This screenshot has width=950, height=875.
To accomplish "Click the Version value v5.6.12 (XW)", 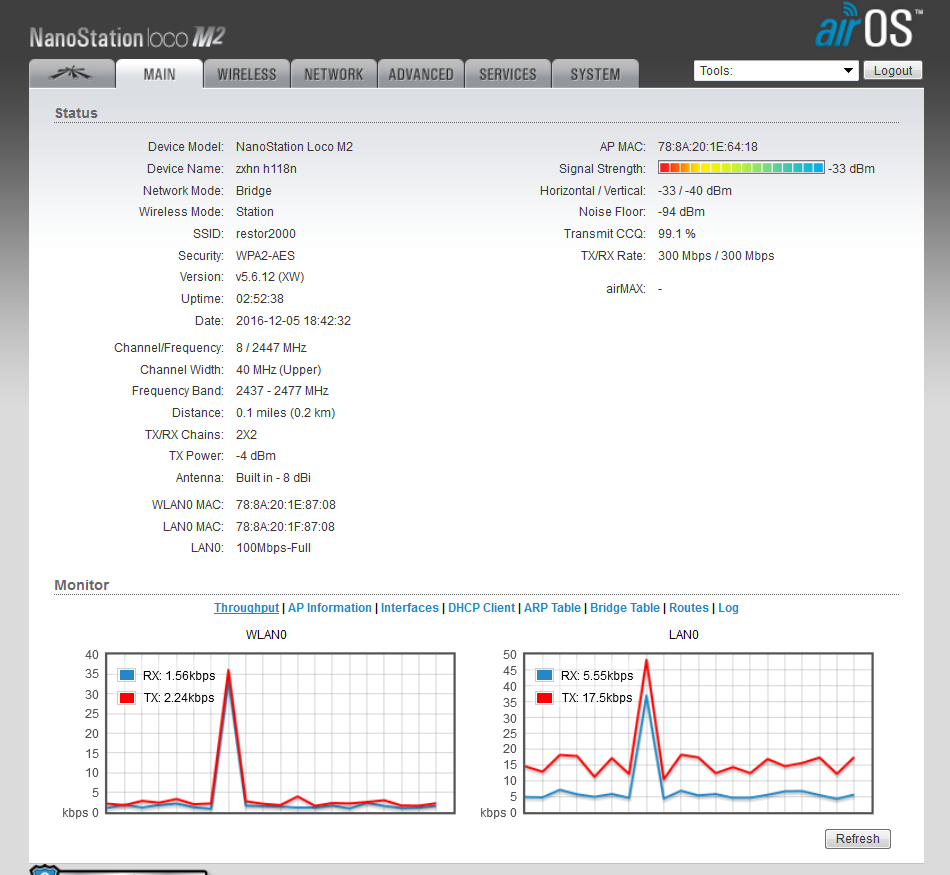I will (270, 277).
